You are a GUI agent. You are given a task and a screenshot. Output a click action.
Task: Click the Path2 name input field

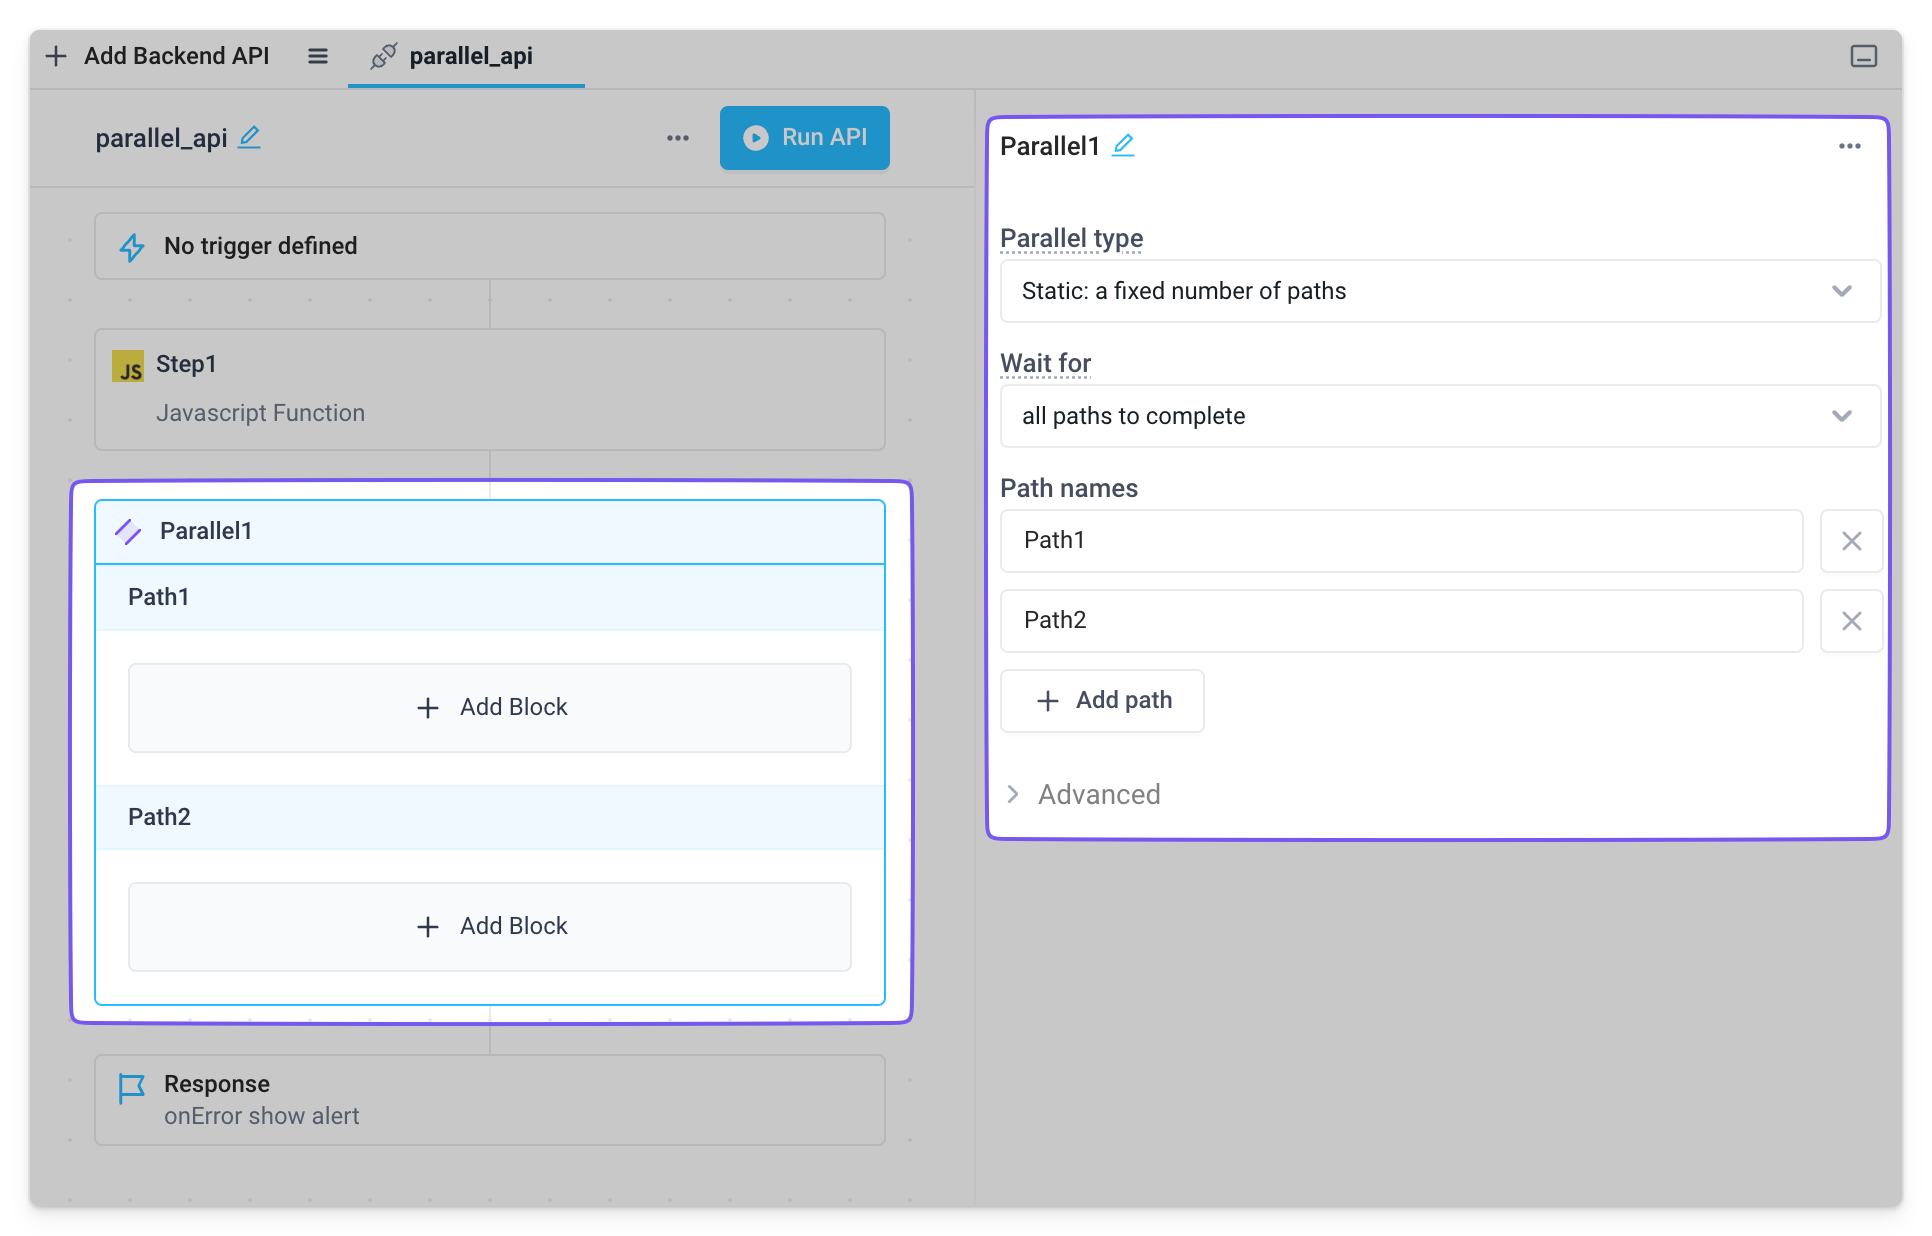click(x=1400, y=620)
